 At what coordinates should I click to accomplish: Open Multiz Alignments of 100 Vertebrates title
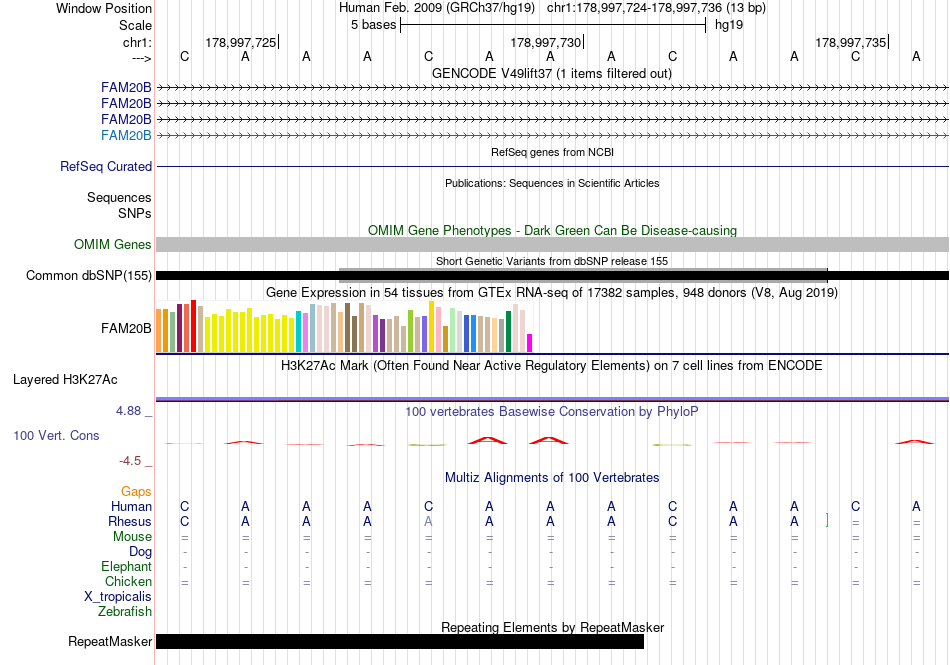tap(552, 478)
